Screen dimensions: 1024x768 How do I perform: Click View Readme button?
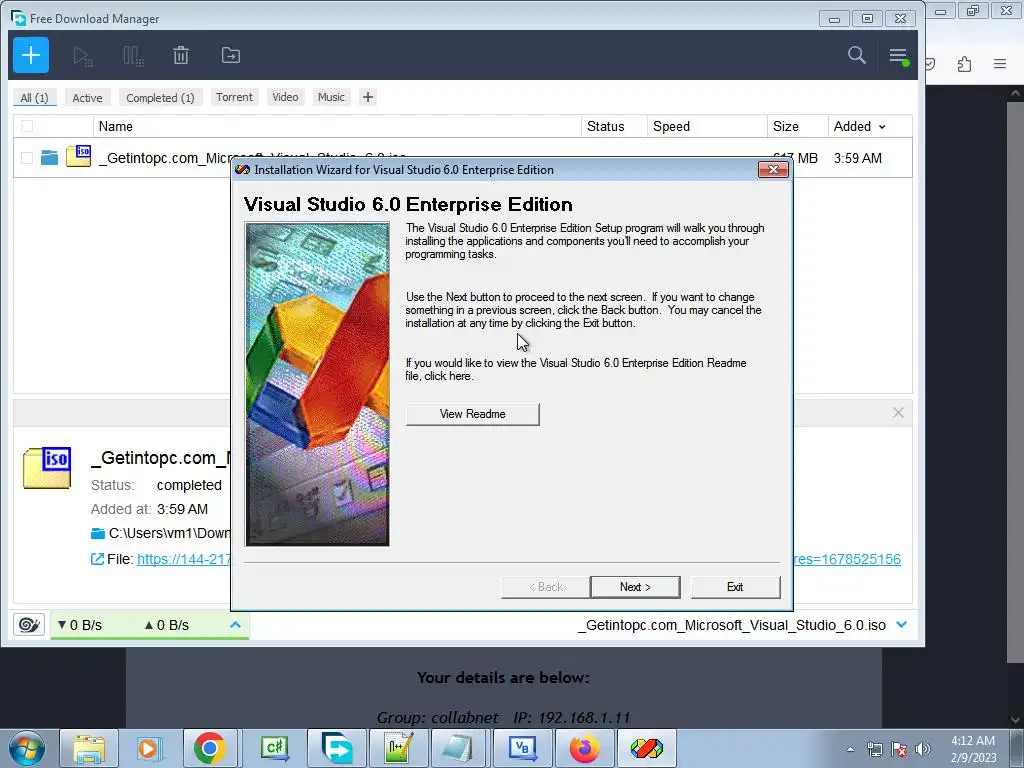(x=472, y=414)
